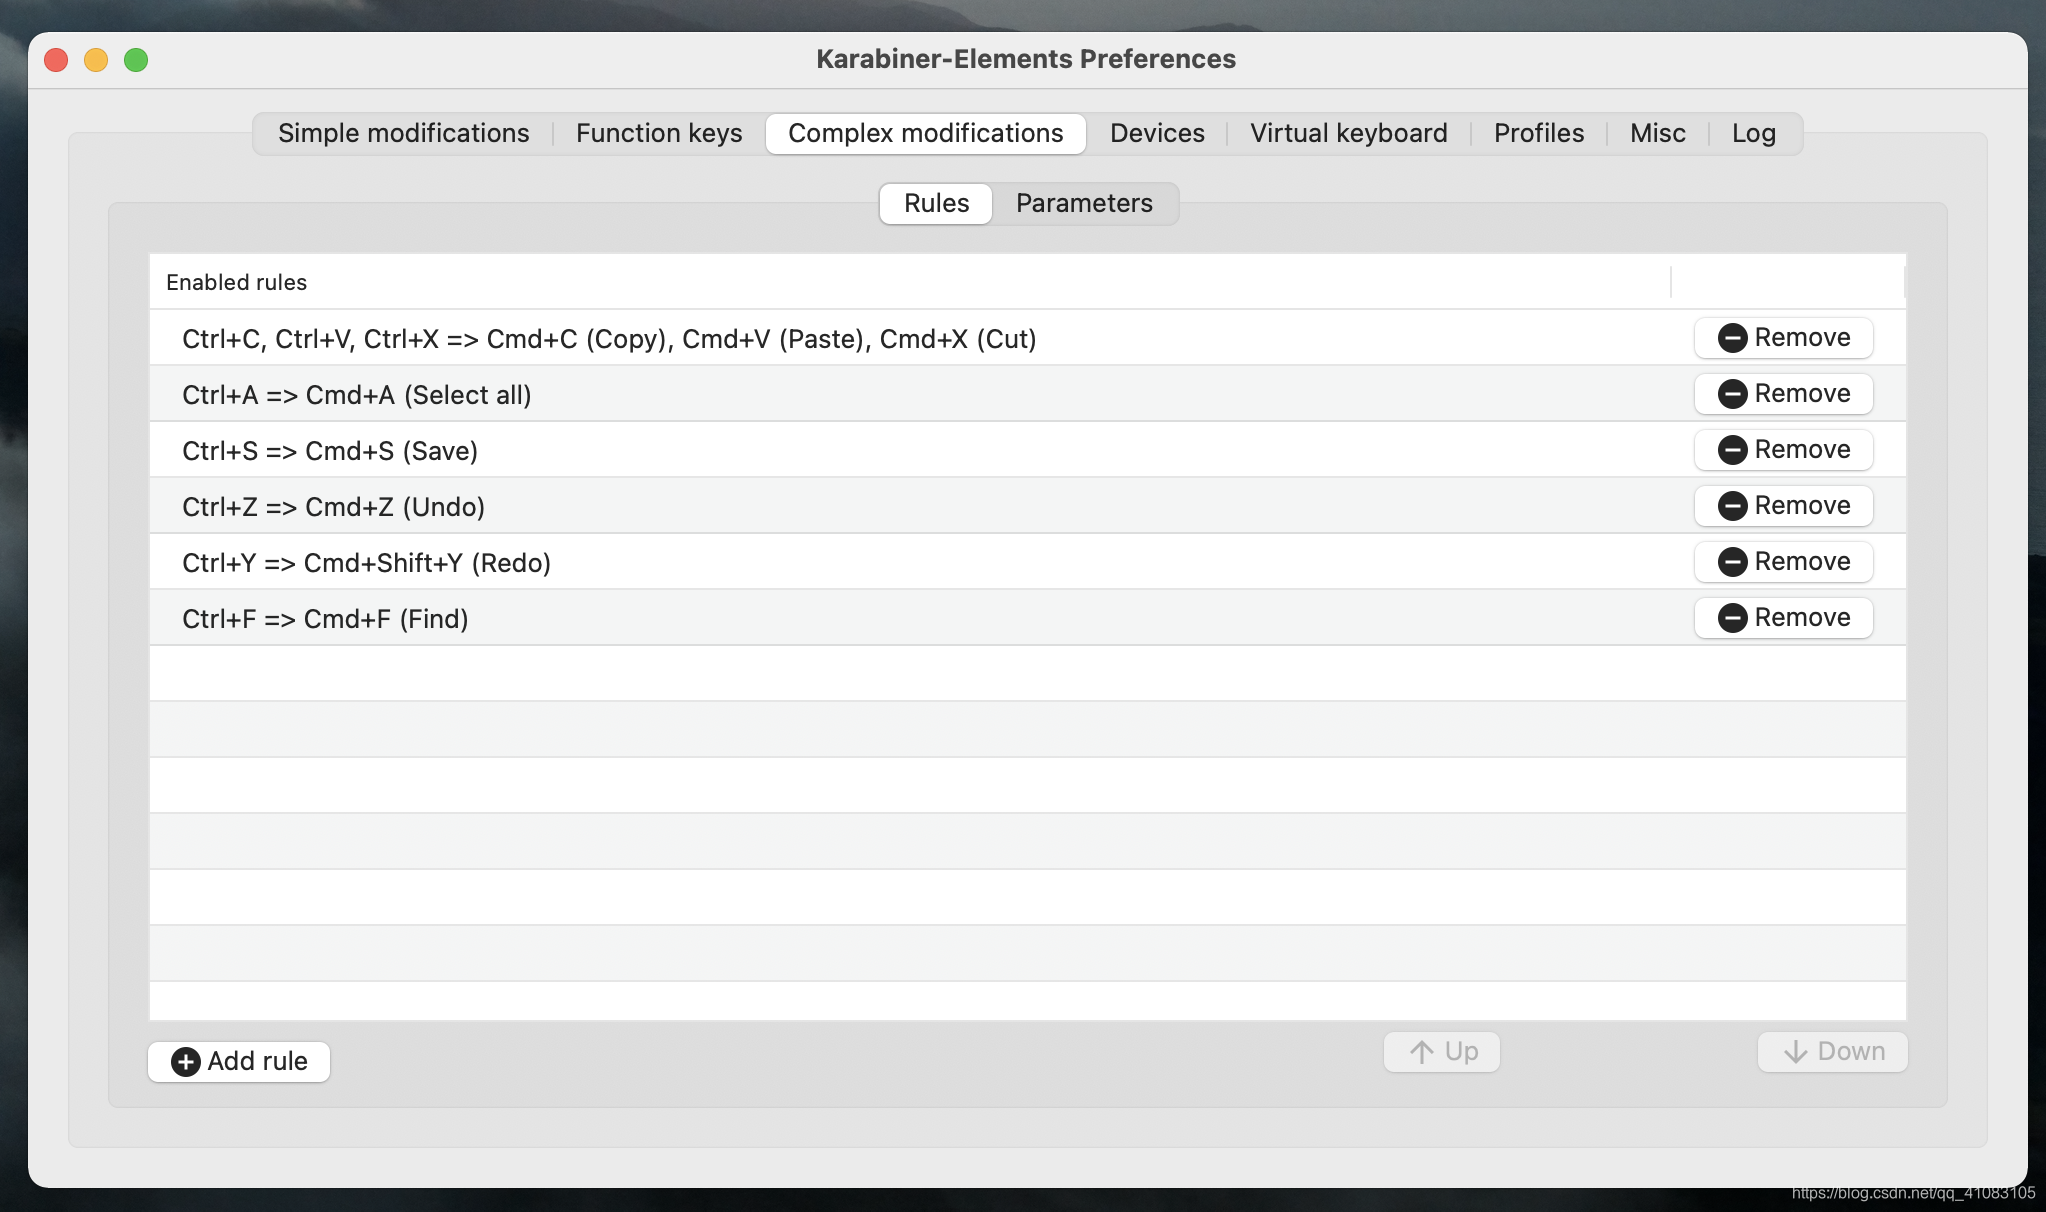2046x1212 pixels.
Task: Remove the Ctrl+A Select all rule
Action: (x=1783, y=394)
